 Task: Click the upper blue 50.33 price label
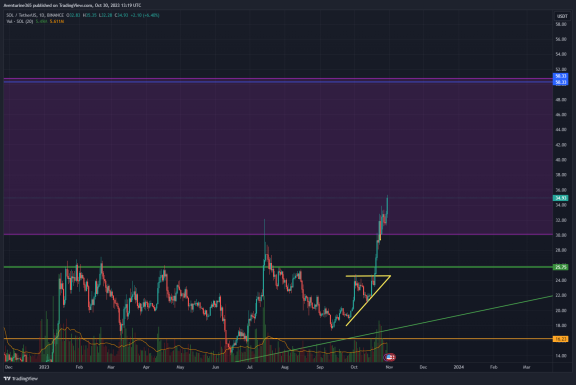point(561,76)
